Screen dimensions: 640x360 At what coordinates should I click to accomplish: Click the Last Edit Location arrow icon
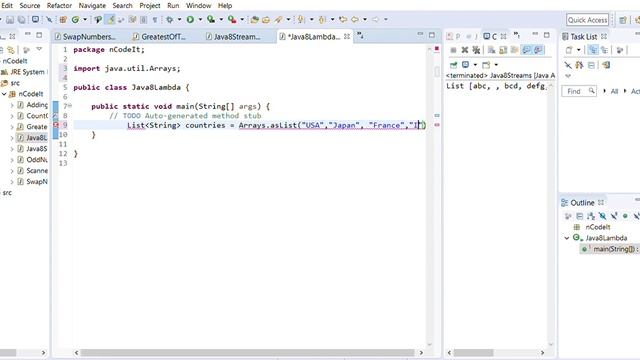[343, 19]
